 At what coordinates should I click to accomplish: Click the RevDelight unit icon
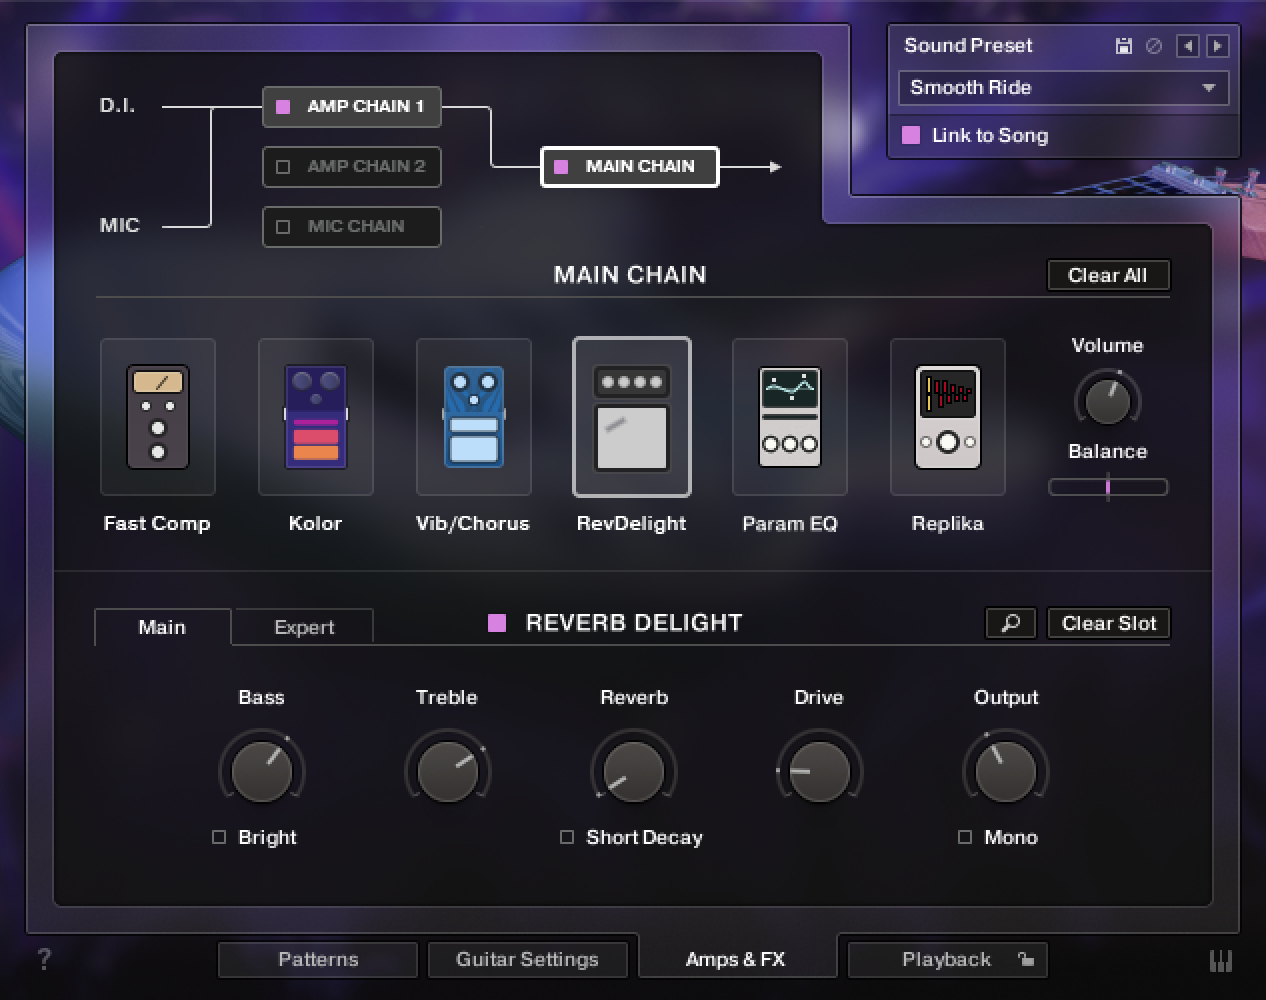[x=631, y=417]
